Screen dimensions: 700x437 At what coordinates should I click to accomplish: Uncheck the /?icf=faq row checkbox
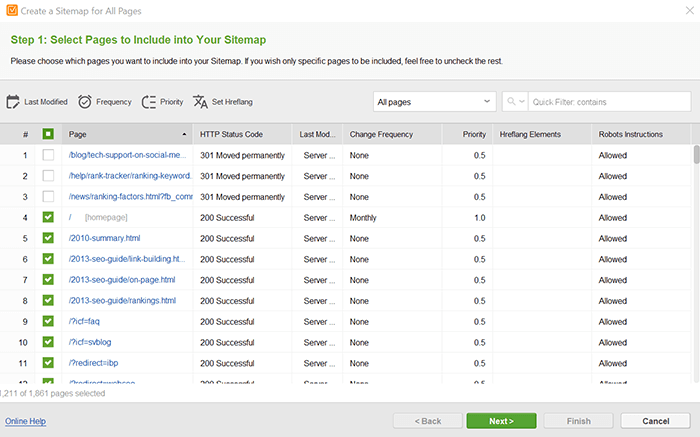click(48, 321)
